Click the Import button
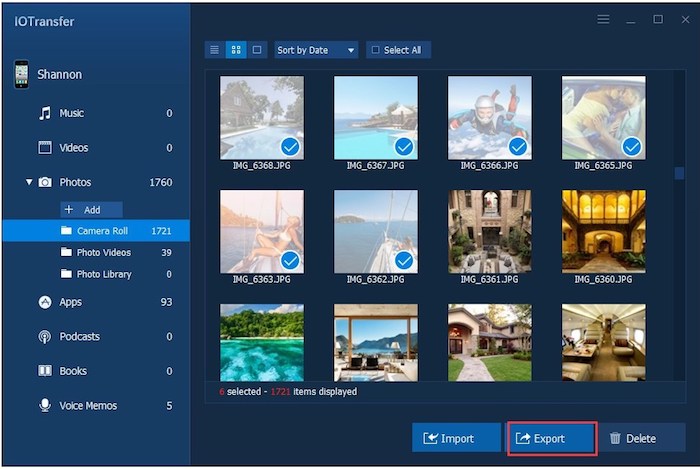Image resolution: width=700 pixels, height=469 pixels. (x=457, y=438)
